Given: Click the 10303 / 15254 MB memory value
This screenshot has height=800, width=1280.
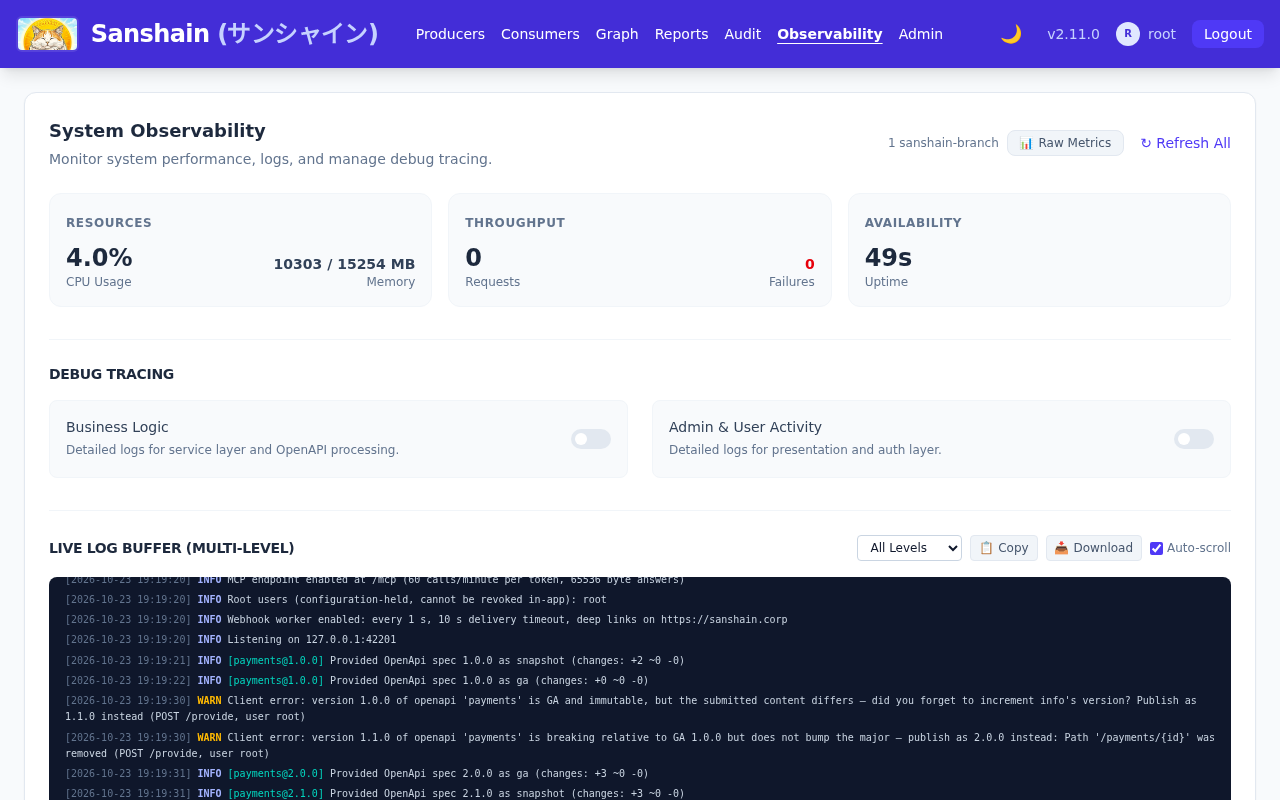Looking at the screenshot, I should coord(344,264).
